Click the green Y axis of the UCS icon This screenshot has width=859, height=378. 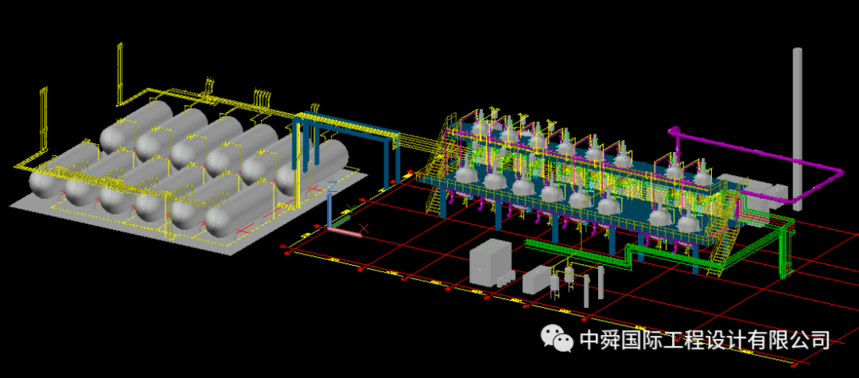pos(341,221)
